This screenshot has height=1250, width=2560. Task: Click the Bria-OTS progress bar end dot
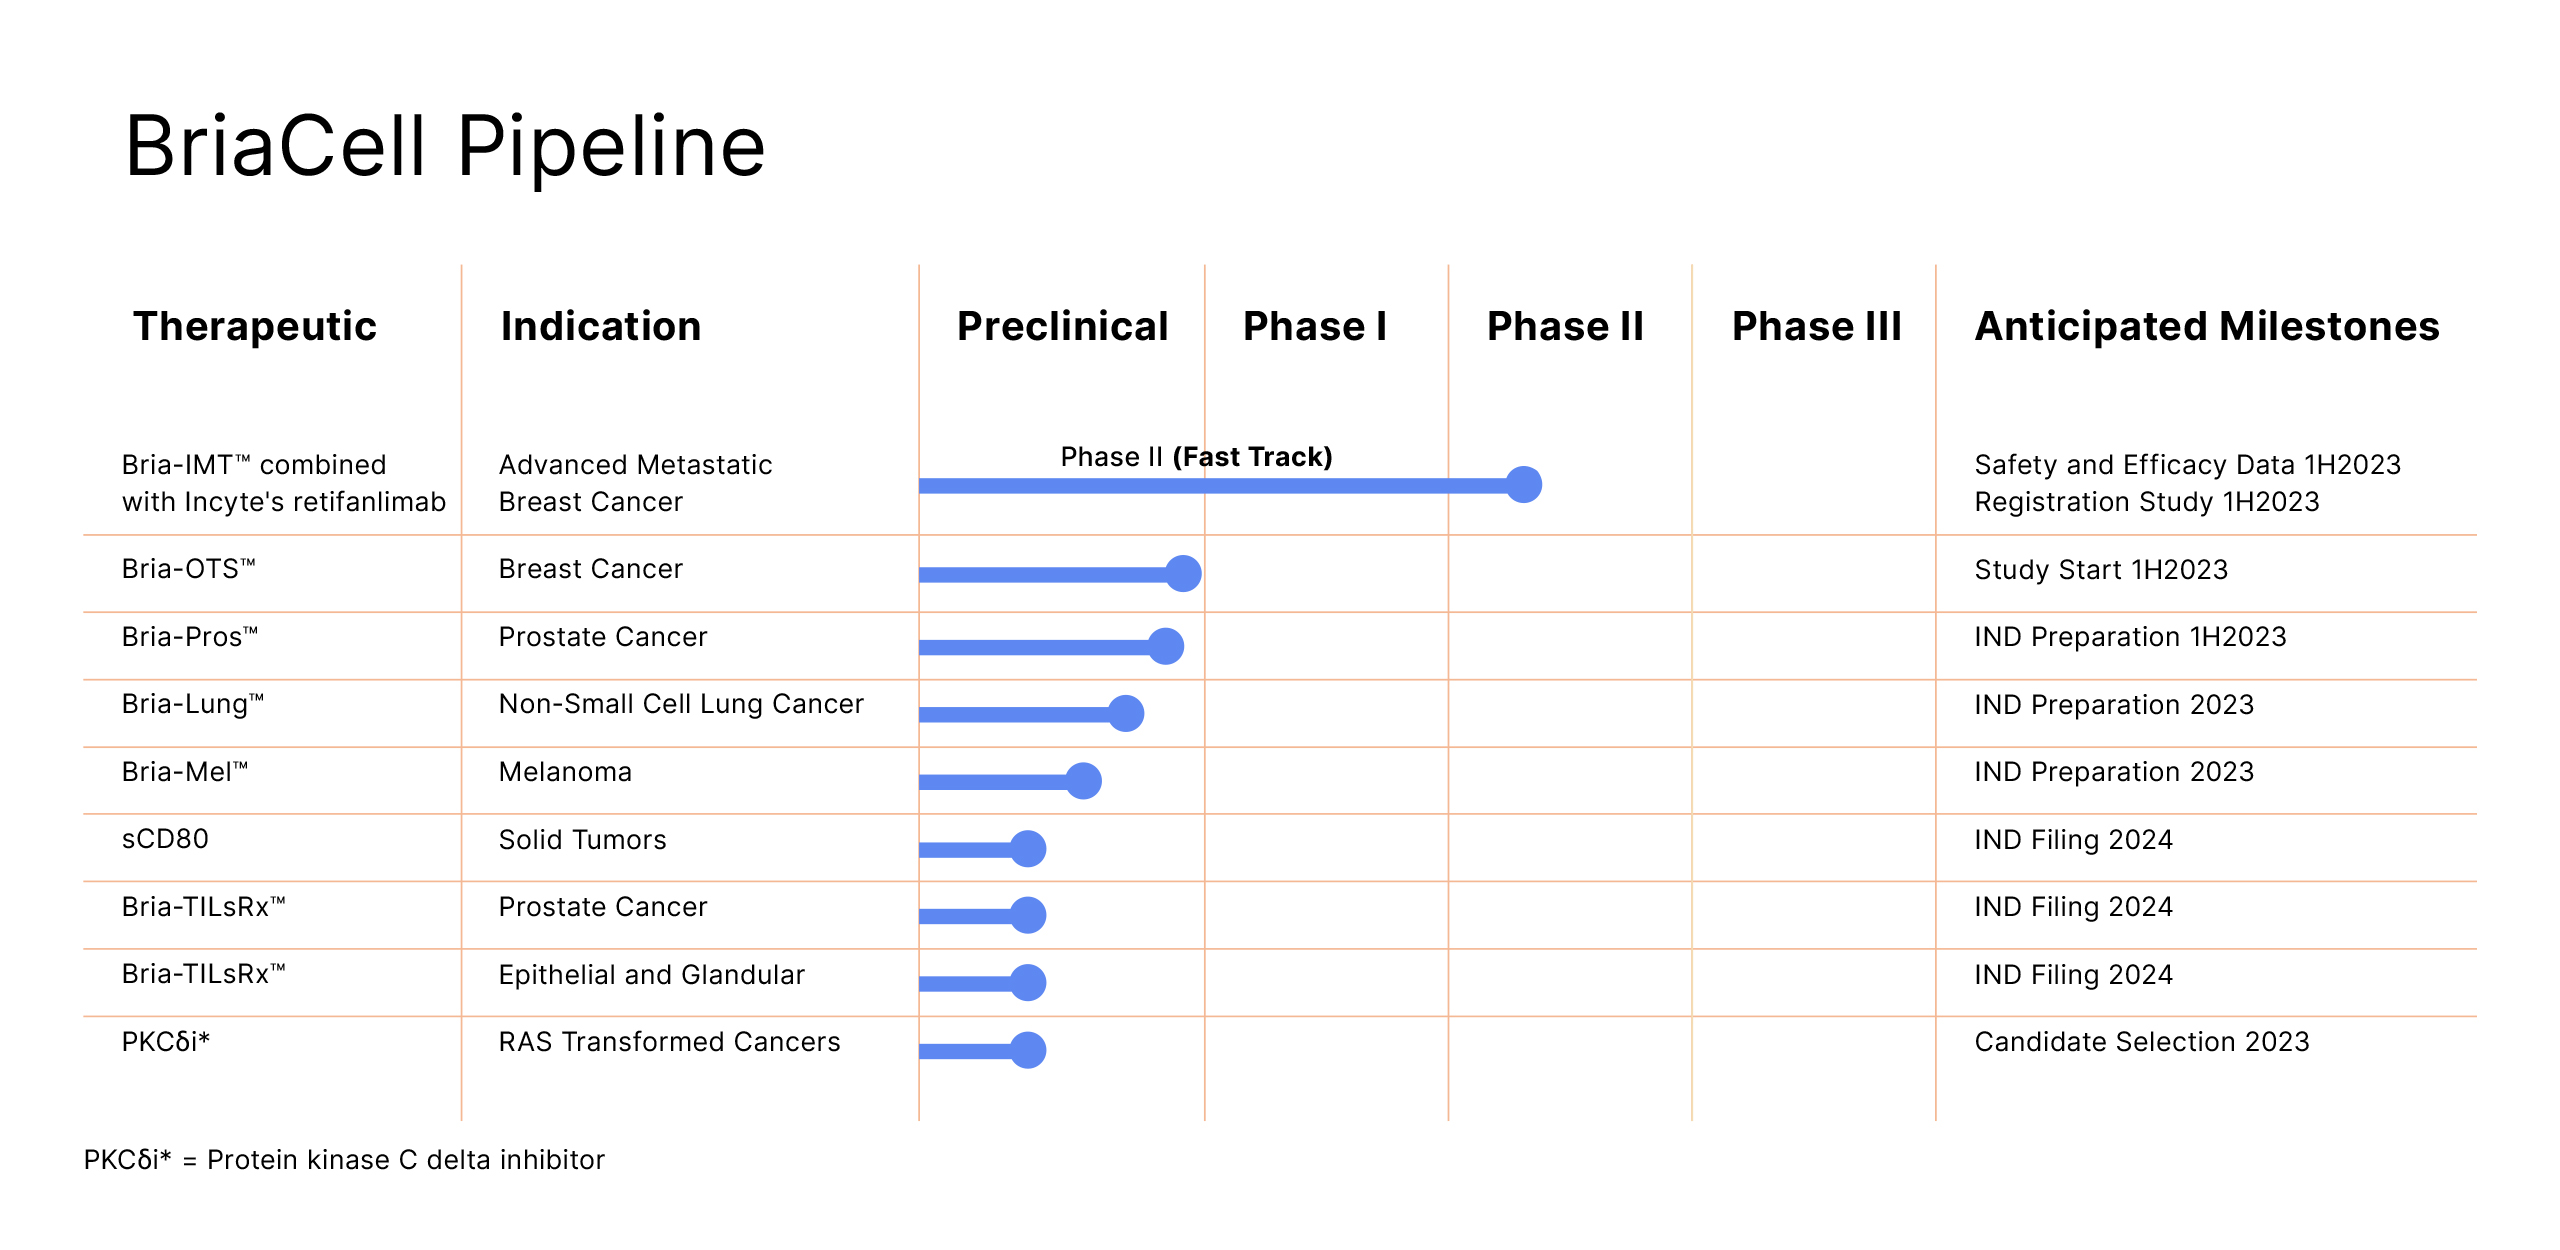(1183, 573)
